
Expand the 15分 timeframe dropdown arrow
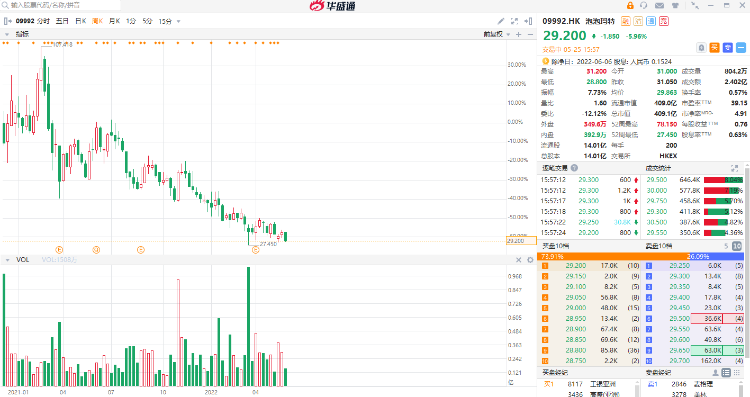178,22
